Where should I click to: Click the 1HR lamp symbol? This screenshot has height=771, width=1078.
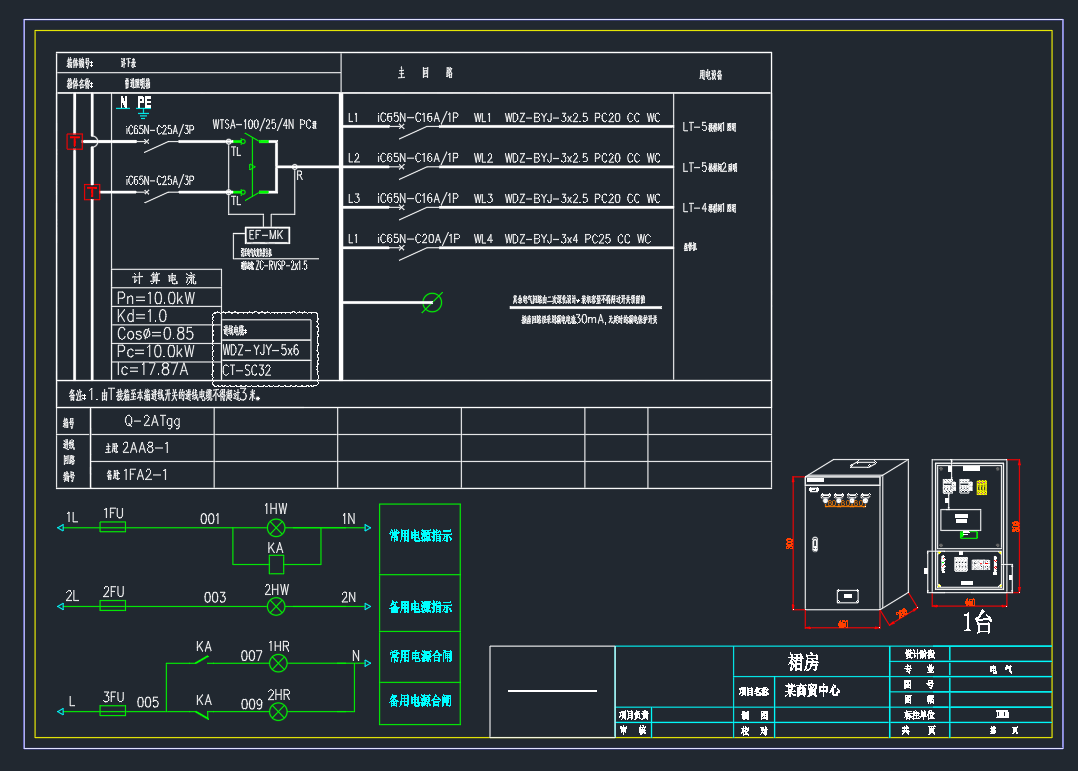click(x=279, y=663)
